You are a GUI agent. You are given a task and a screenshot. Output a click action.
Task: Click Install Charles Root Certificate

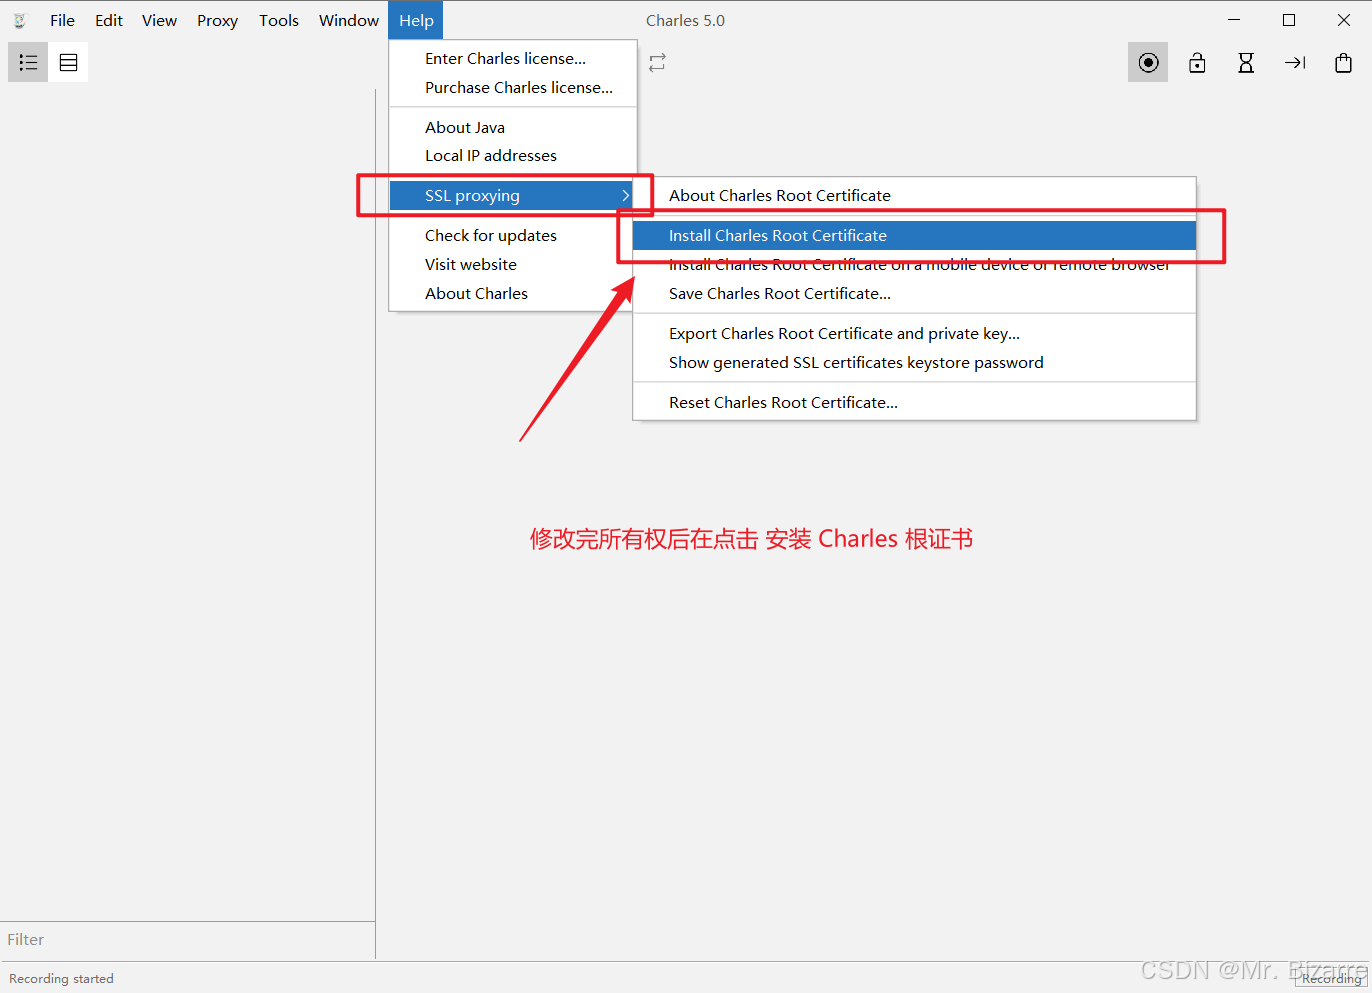click(x=914, y=235)
